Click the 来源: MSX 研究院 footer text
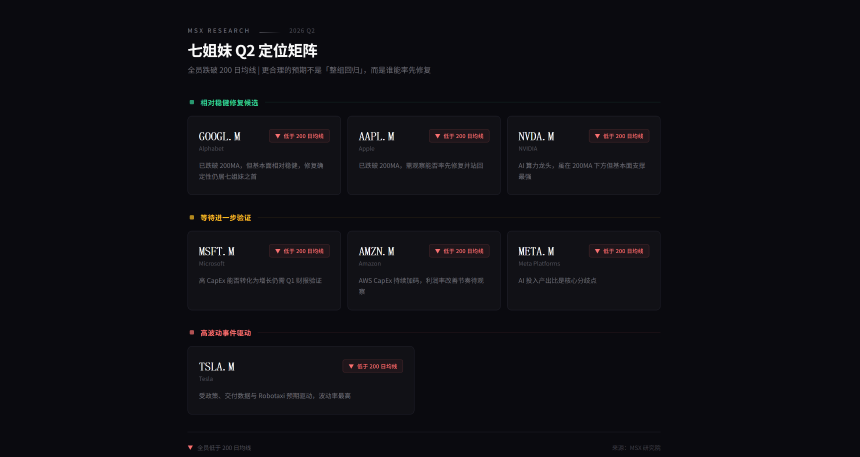 (637, 447)
